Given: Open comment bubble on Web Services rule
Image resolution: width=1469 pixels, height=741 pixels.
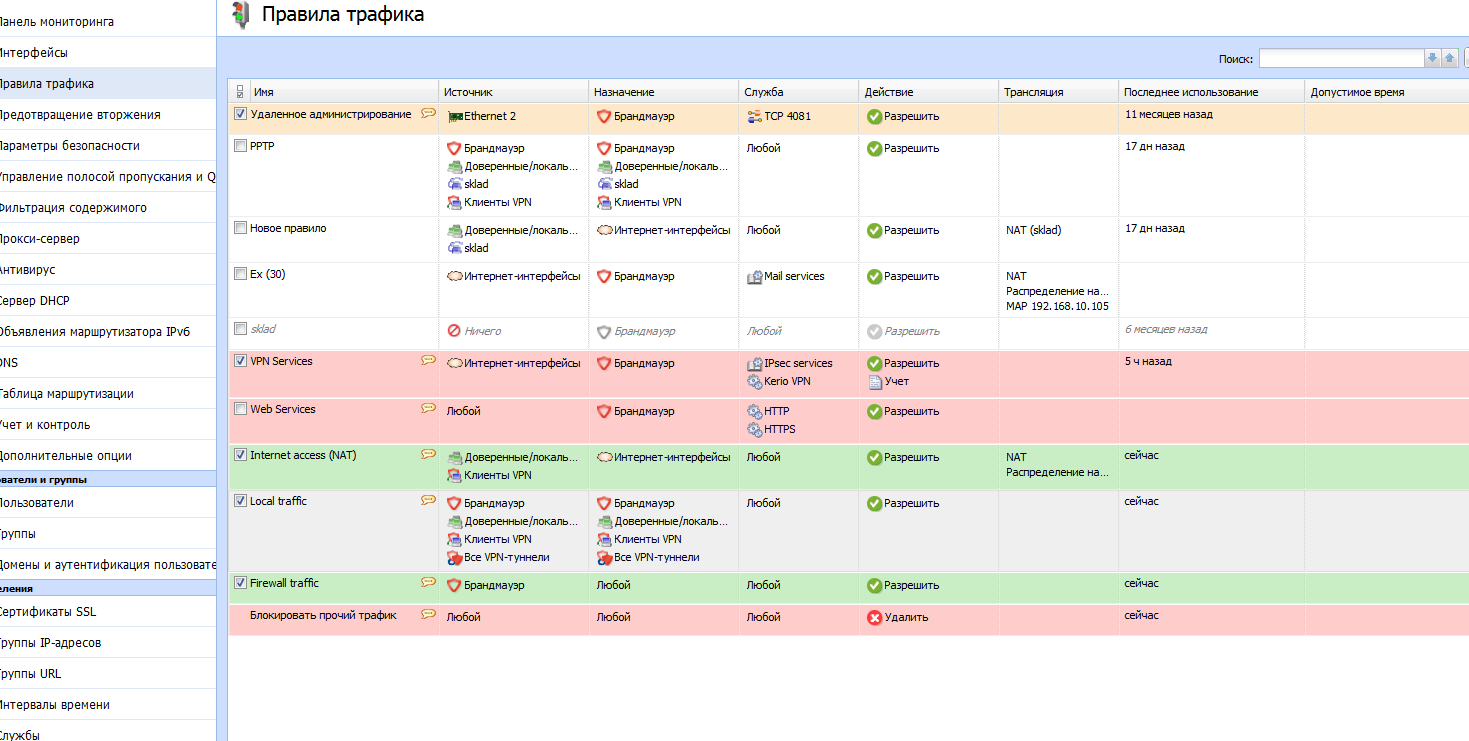Looking at the screenshot, I should click(428, 408).
